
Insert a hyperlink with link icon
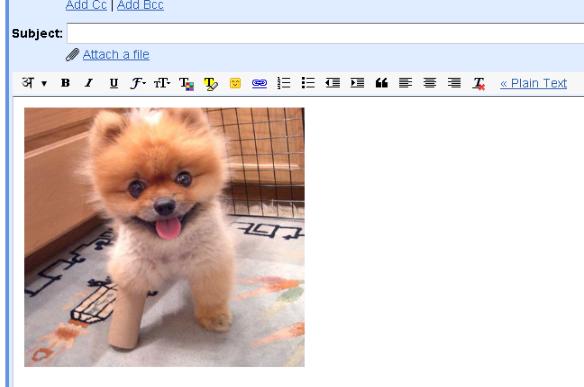coord(259,83)
